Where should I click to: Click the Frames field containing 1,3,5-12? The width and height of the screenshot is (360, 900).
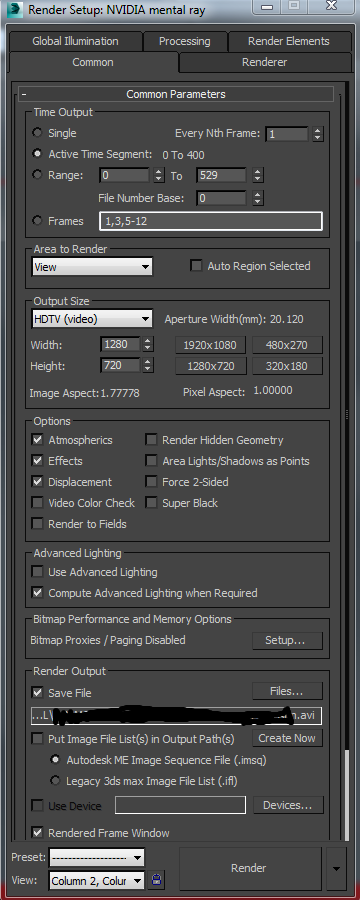pos(211,221)
